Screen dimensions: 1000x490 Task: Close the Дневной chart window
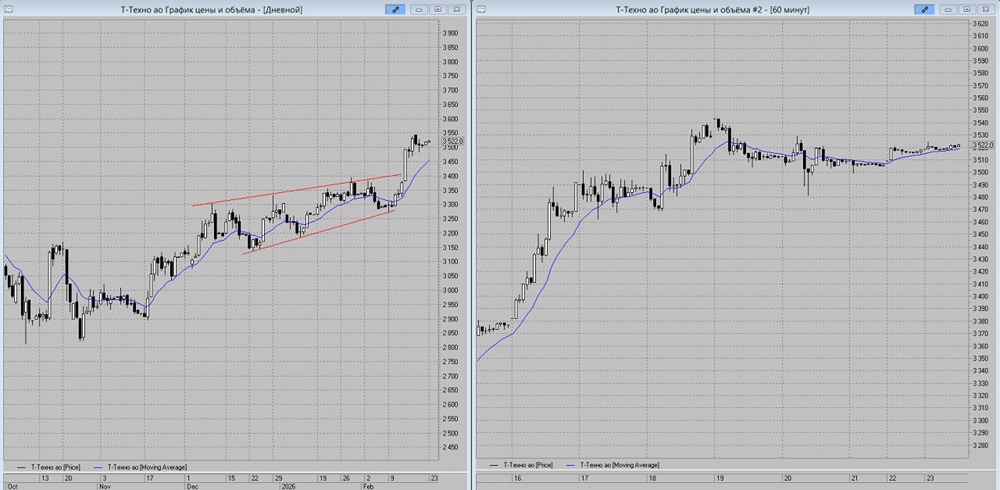point(457,9)
